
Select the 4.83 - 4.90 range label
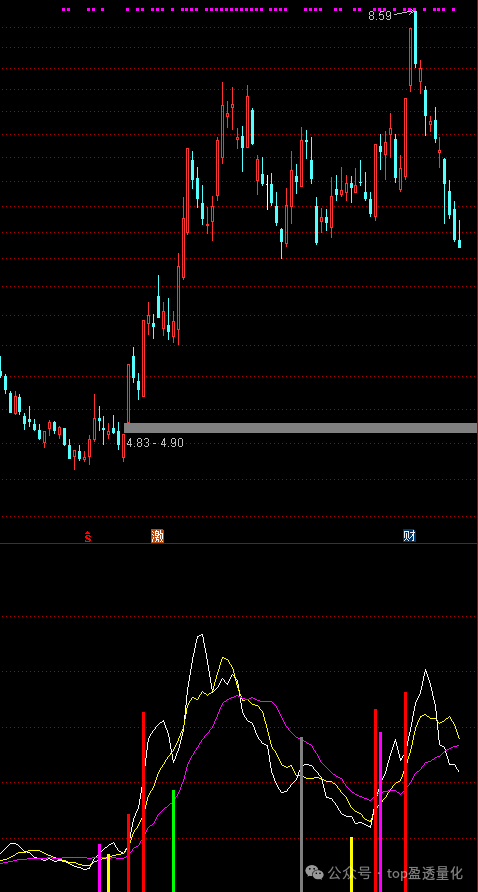pyautogui.click(x=155, y=443)
